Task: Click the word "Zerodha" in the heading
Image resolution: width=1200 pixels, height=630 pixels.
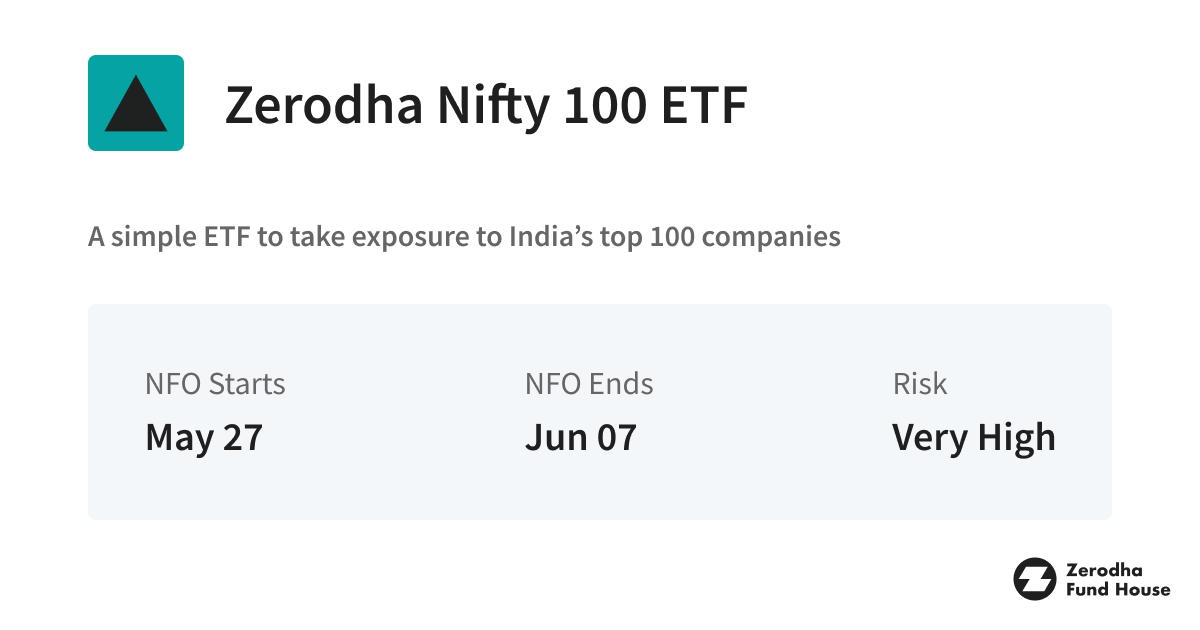Action: 324,106
